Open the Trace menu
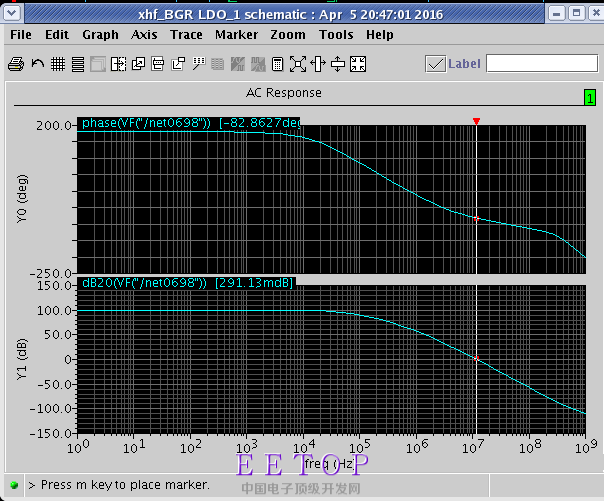The image size is (604, 501). pos(186,35)
